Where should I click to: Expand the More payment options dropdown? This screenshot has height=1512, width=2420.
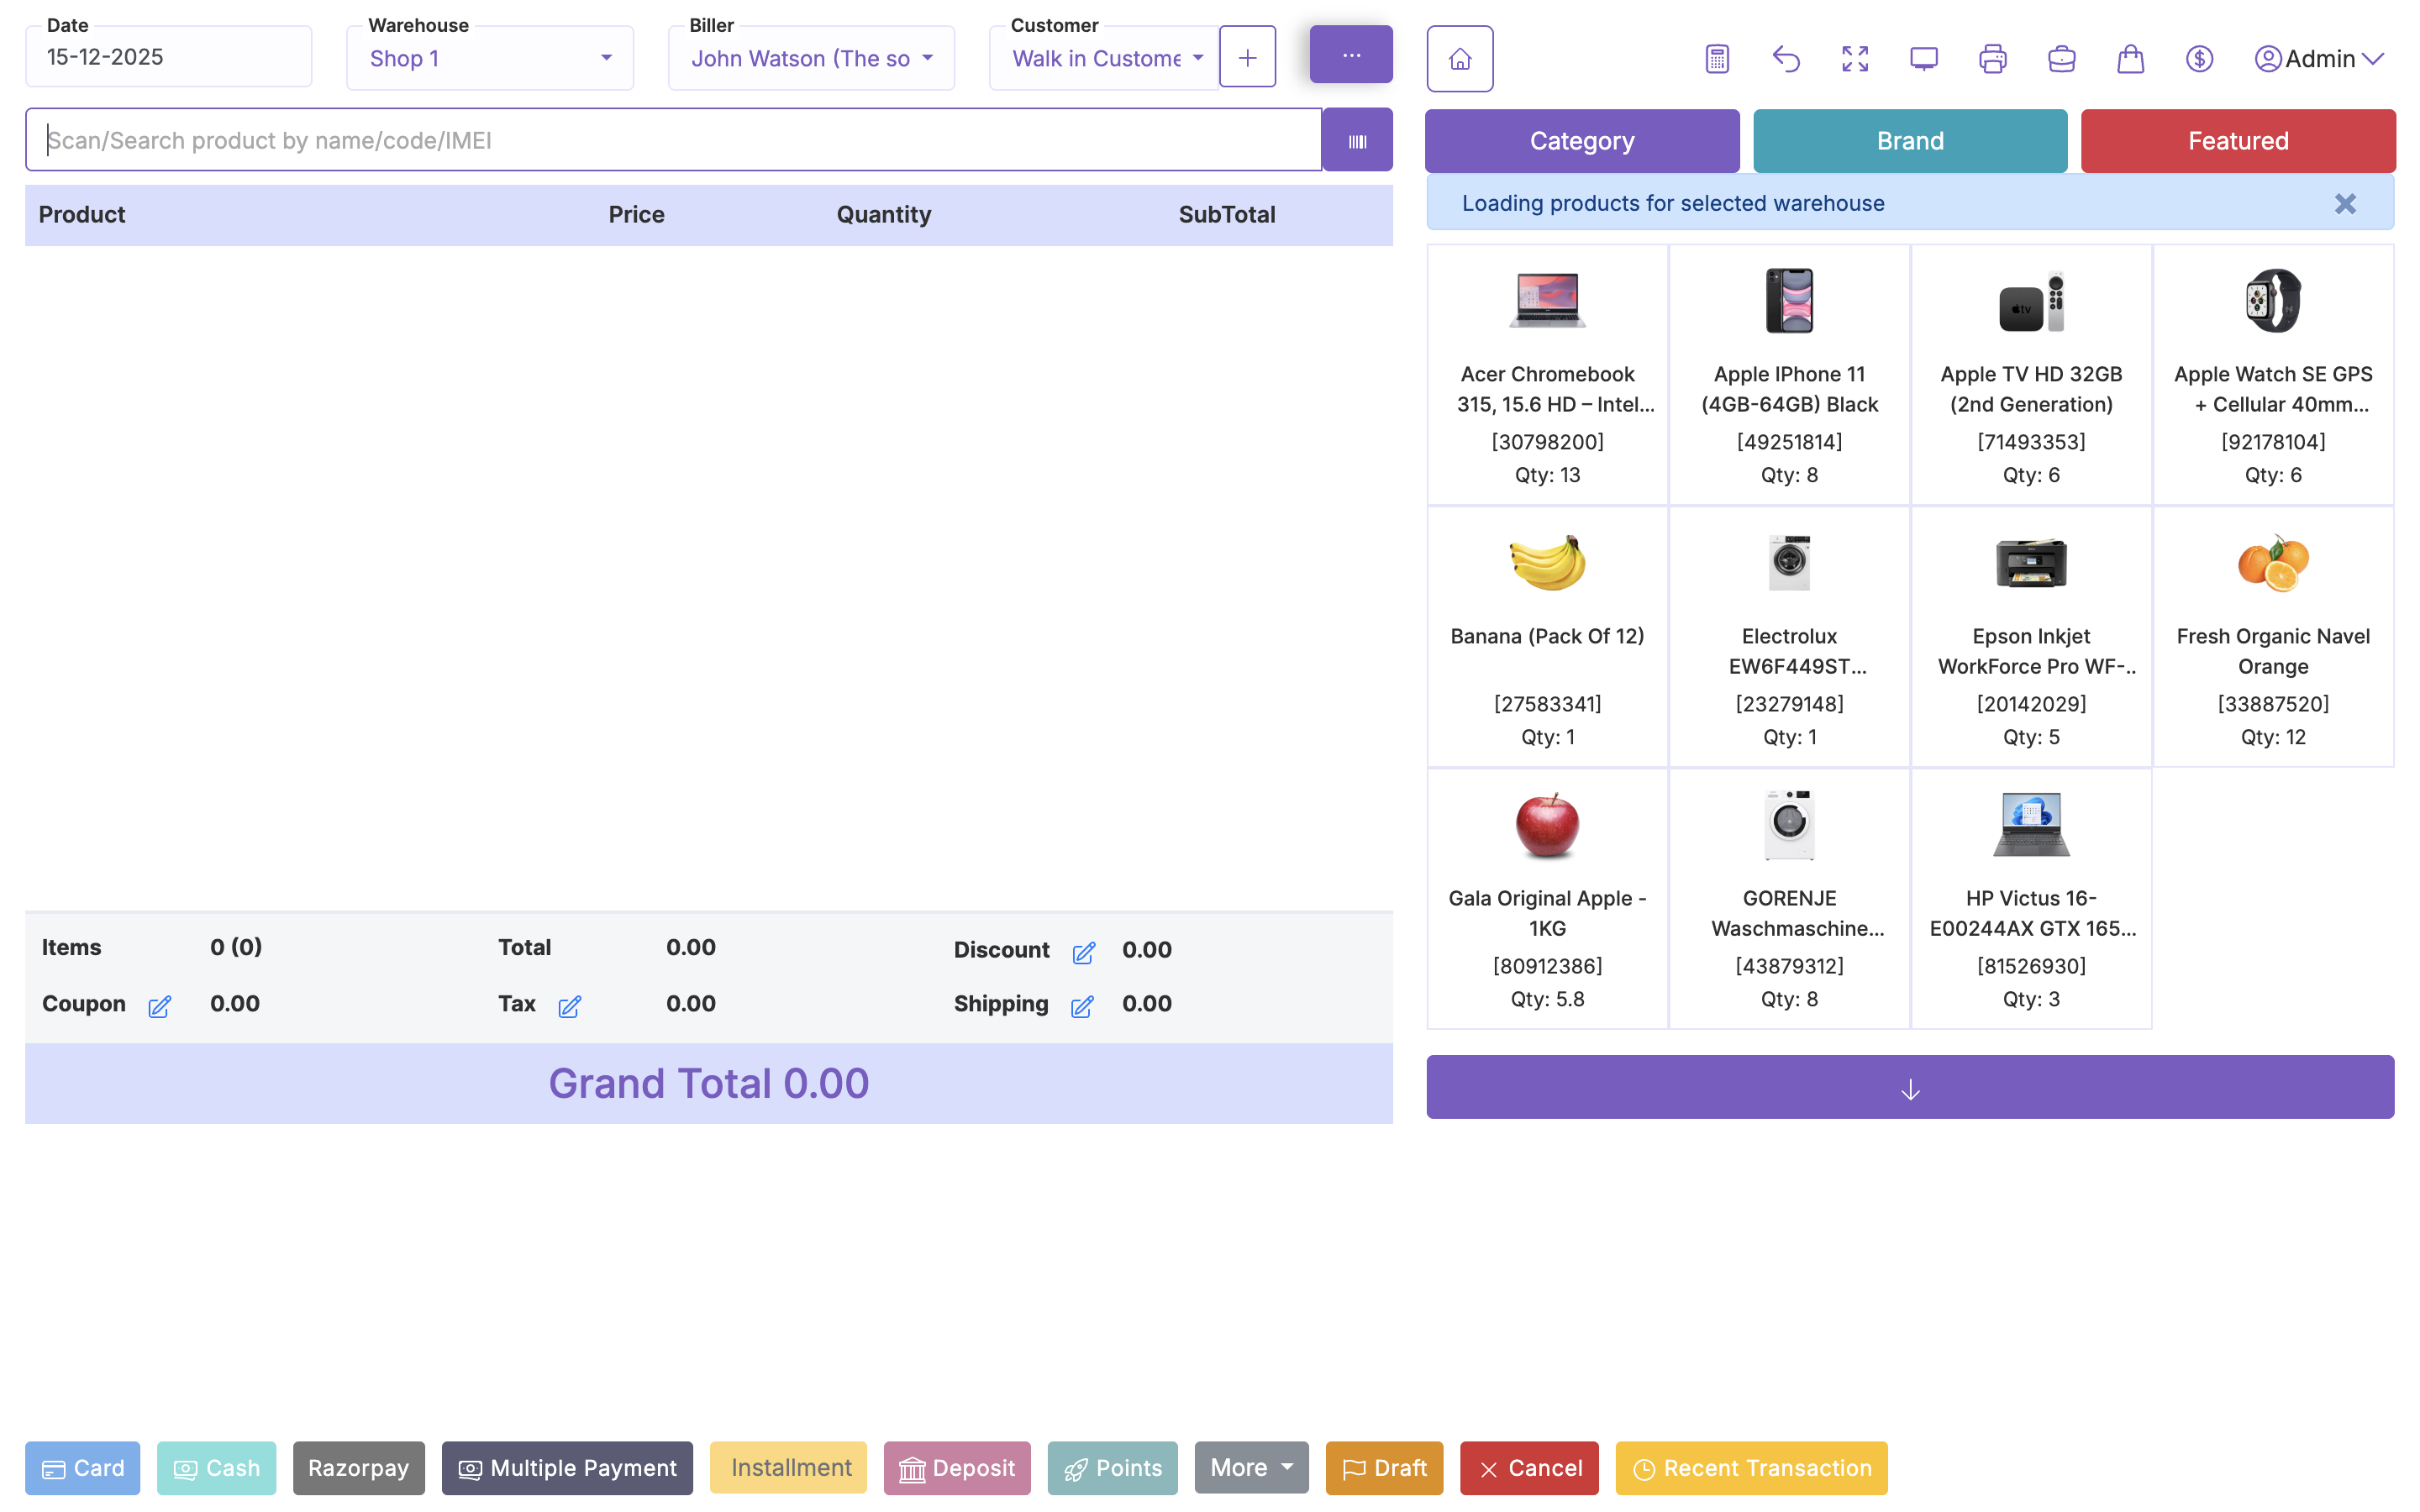point(1250,1468)
